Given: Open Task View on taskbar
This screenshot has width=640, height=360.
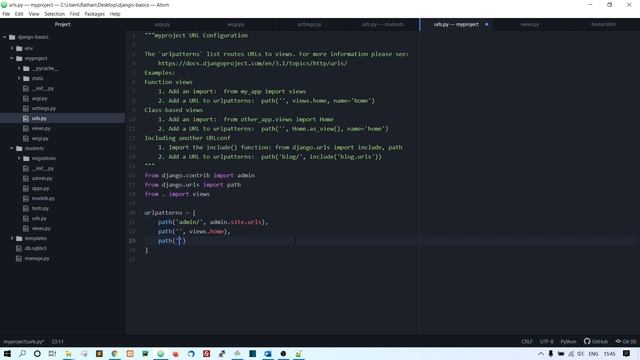Looking at the screenshot, I should [52, 353].
